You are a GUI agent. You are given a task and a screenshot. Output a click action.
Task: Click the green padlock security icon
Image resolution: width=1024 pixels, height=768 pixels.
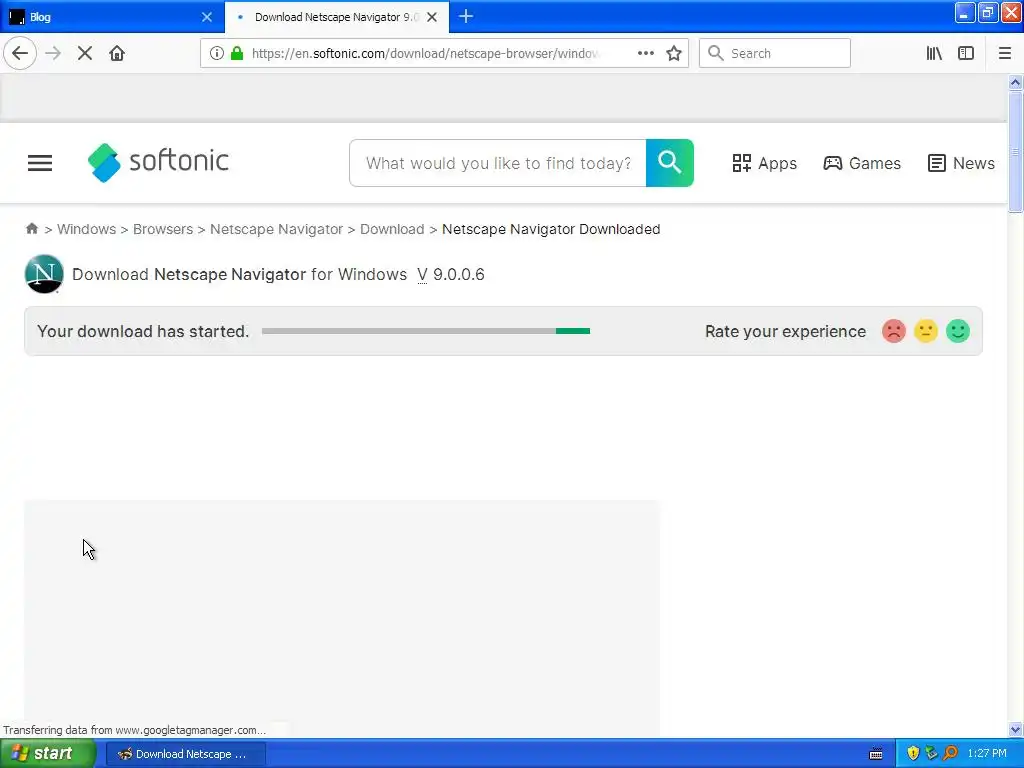(237, 54)
